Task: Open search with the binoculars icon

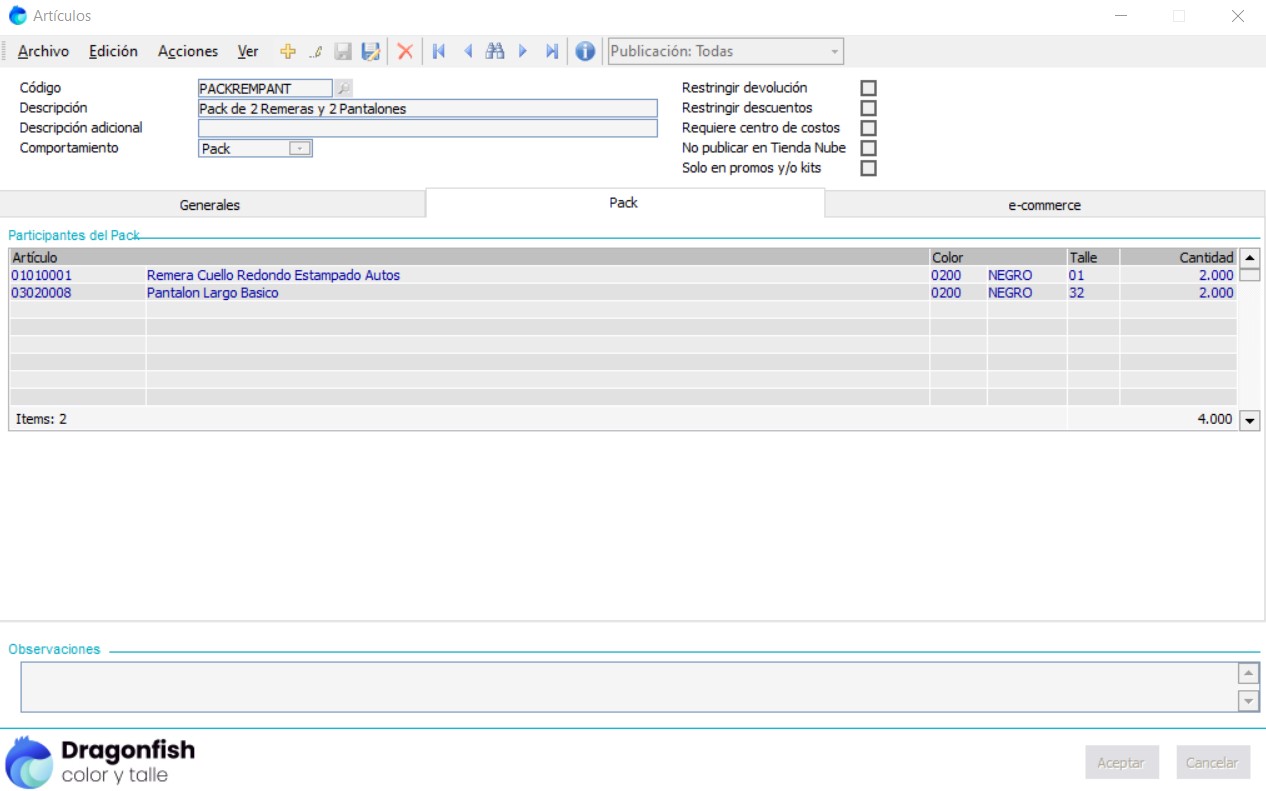Action: (495, 52)
